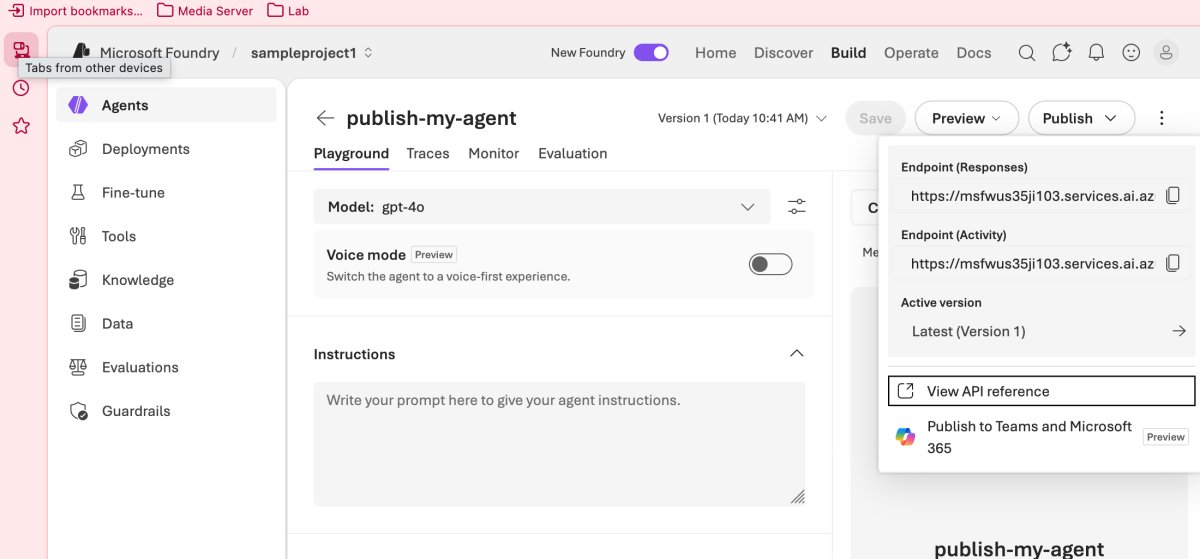Image resolution: width=1200 pixels, height=559 pixels.
Task: Open notifications bell icon
Action: [1096, 53]
